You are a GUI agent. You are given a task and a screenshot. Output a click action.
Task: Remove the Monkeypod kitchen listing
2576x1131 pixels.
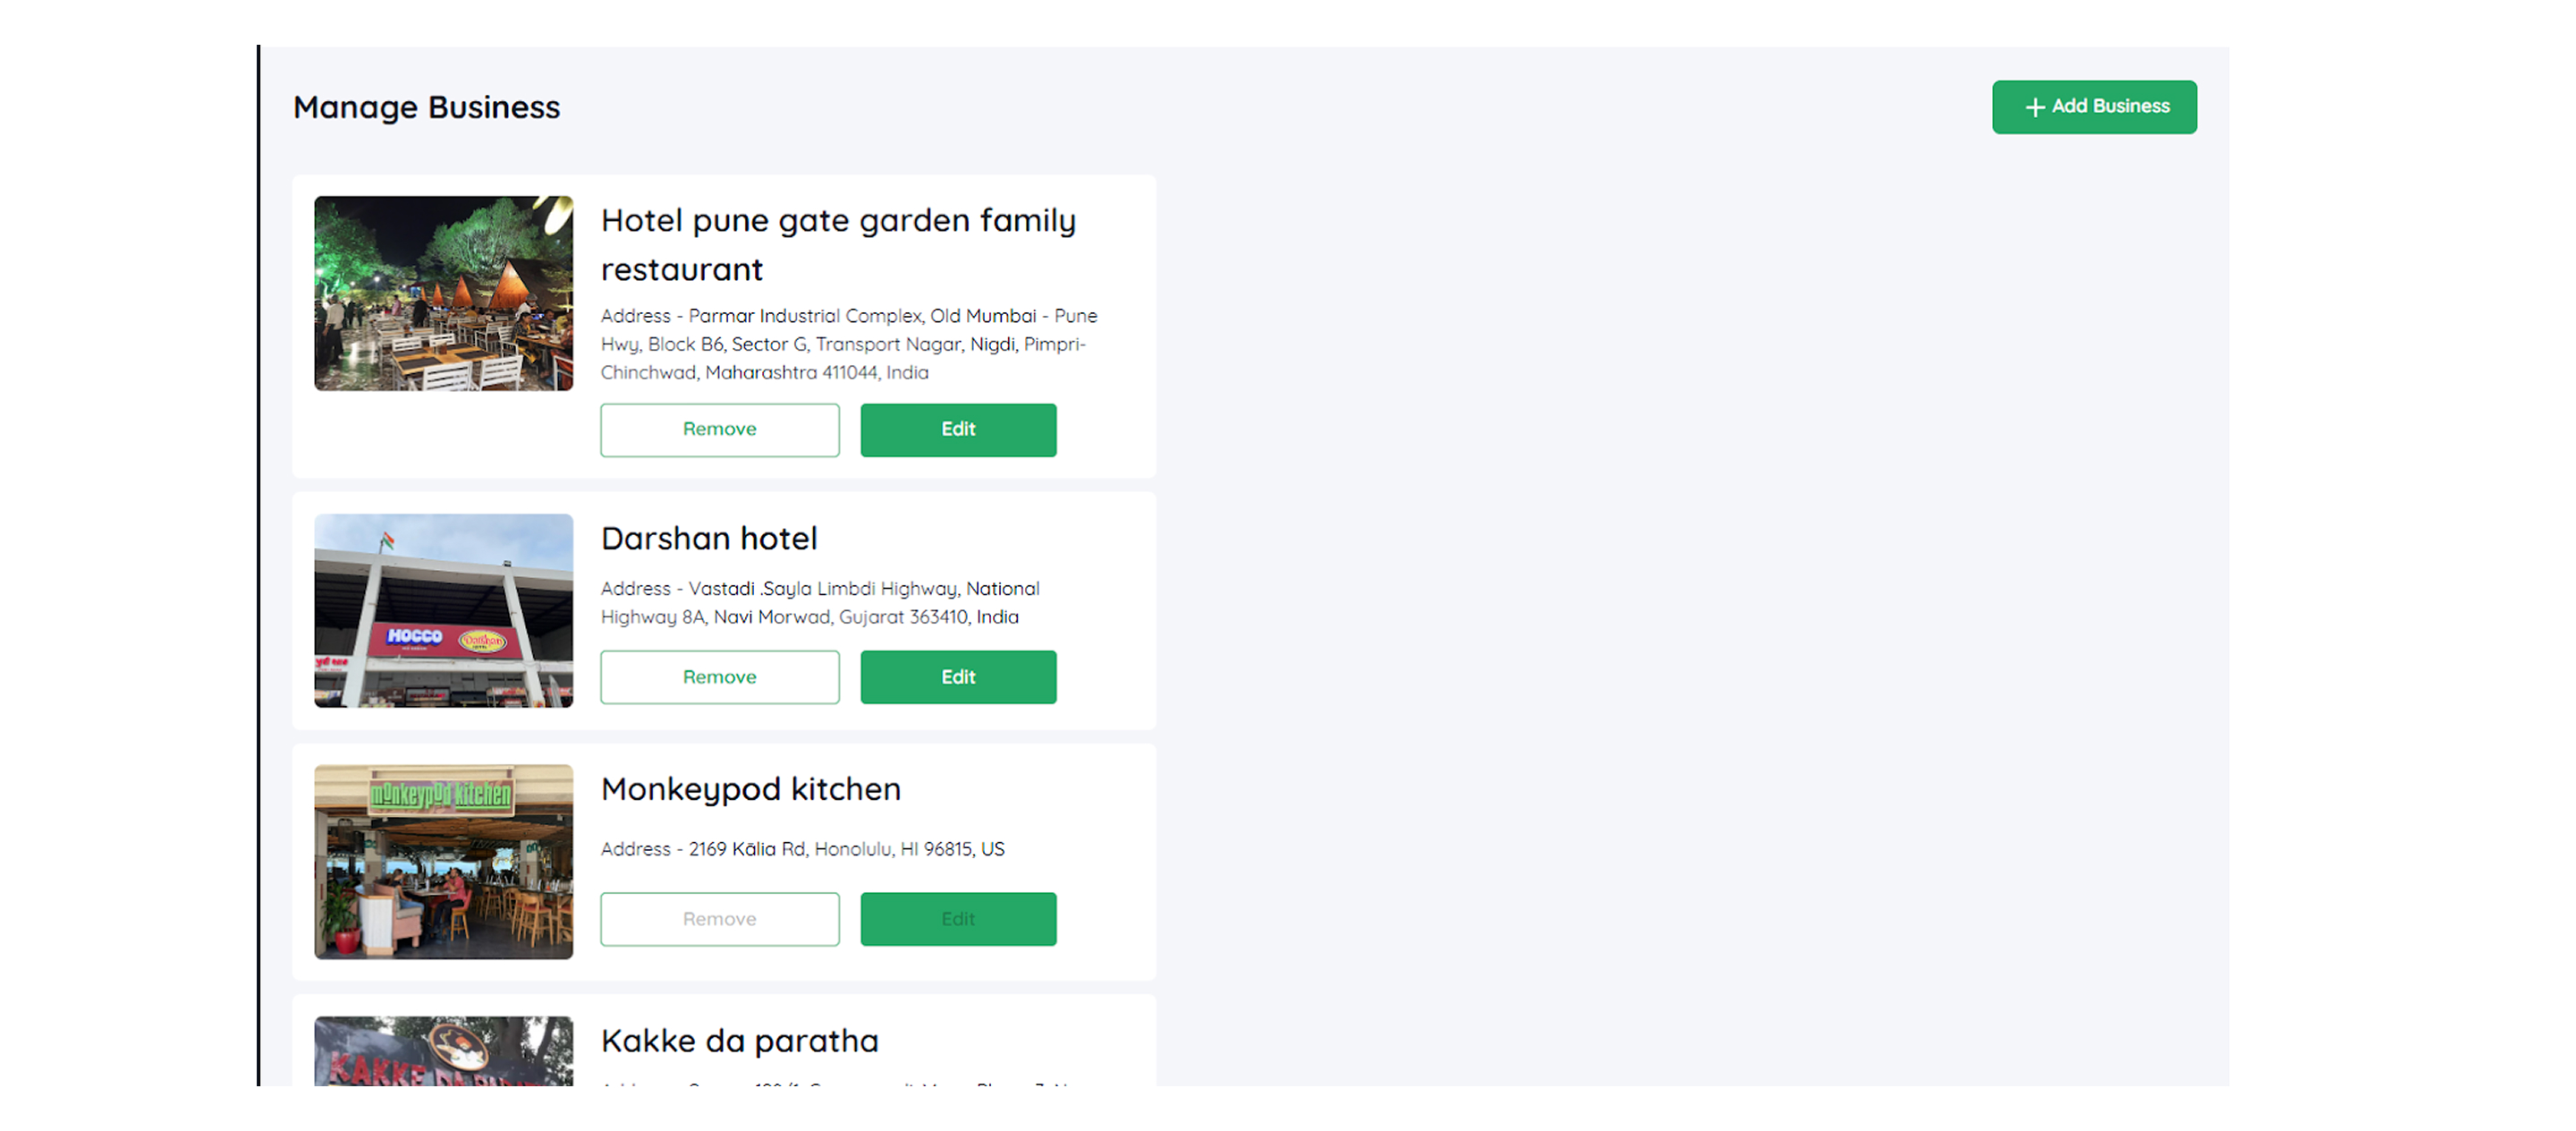[719, 919]
